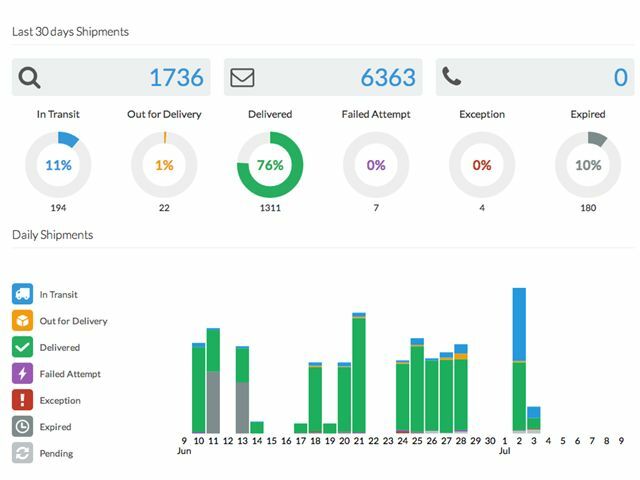
Task: Click the gray Expired clock icon
Action: pos(23,427)
